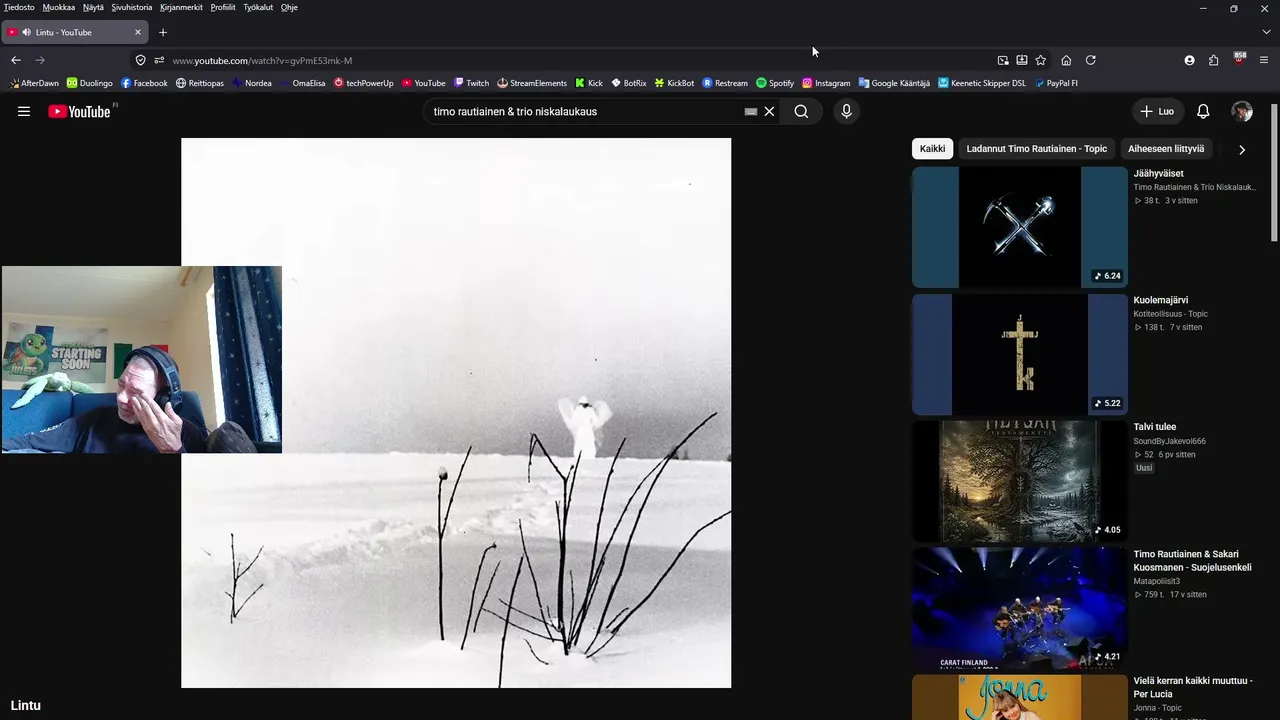Open the Profiilit menu
The height and width of the screenshot is (720, 1280).
tap(223, 7)
